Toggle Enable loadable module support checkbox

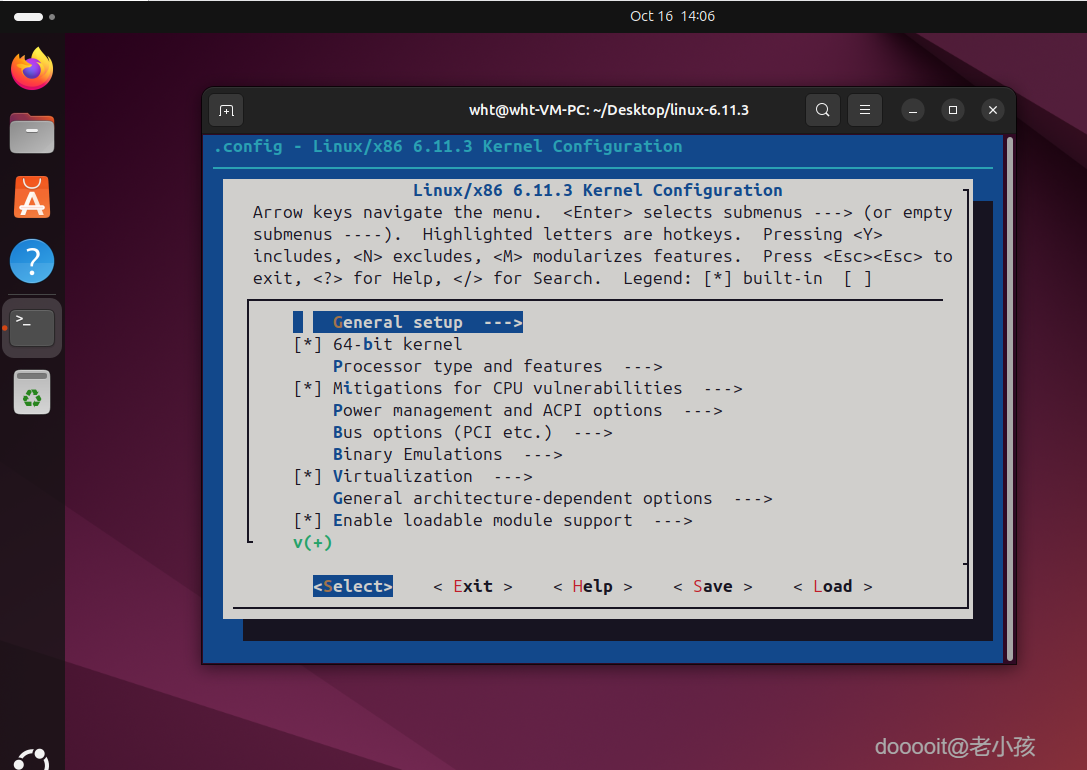(308, 520)
